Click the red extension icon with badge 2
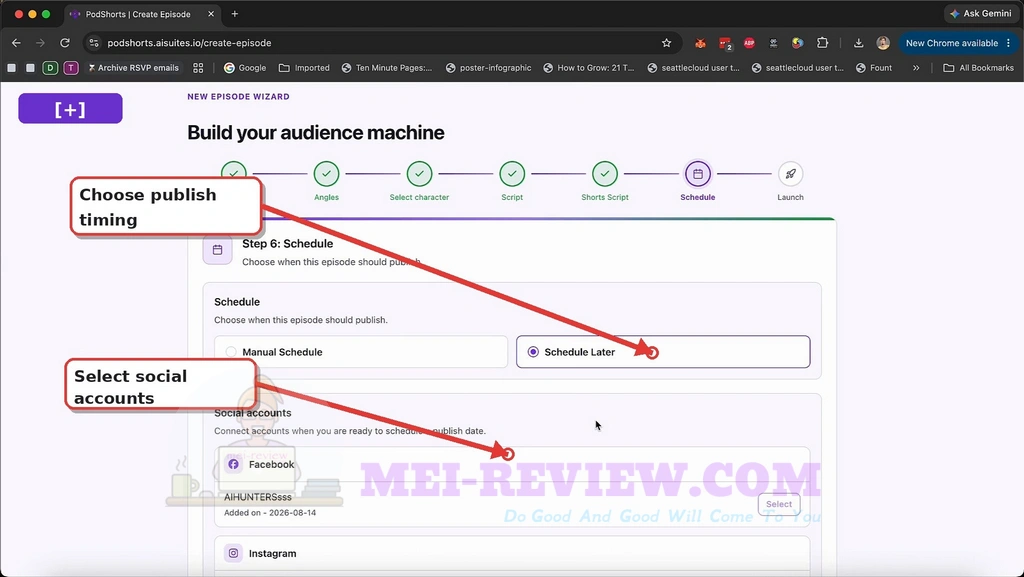This screenshot has width=1024, height=577. (x=725, y=44)
